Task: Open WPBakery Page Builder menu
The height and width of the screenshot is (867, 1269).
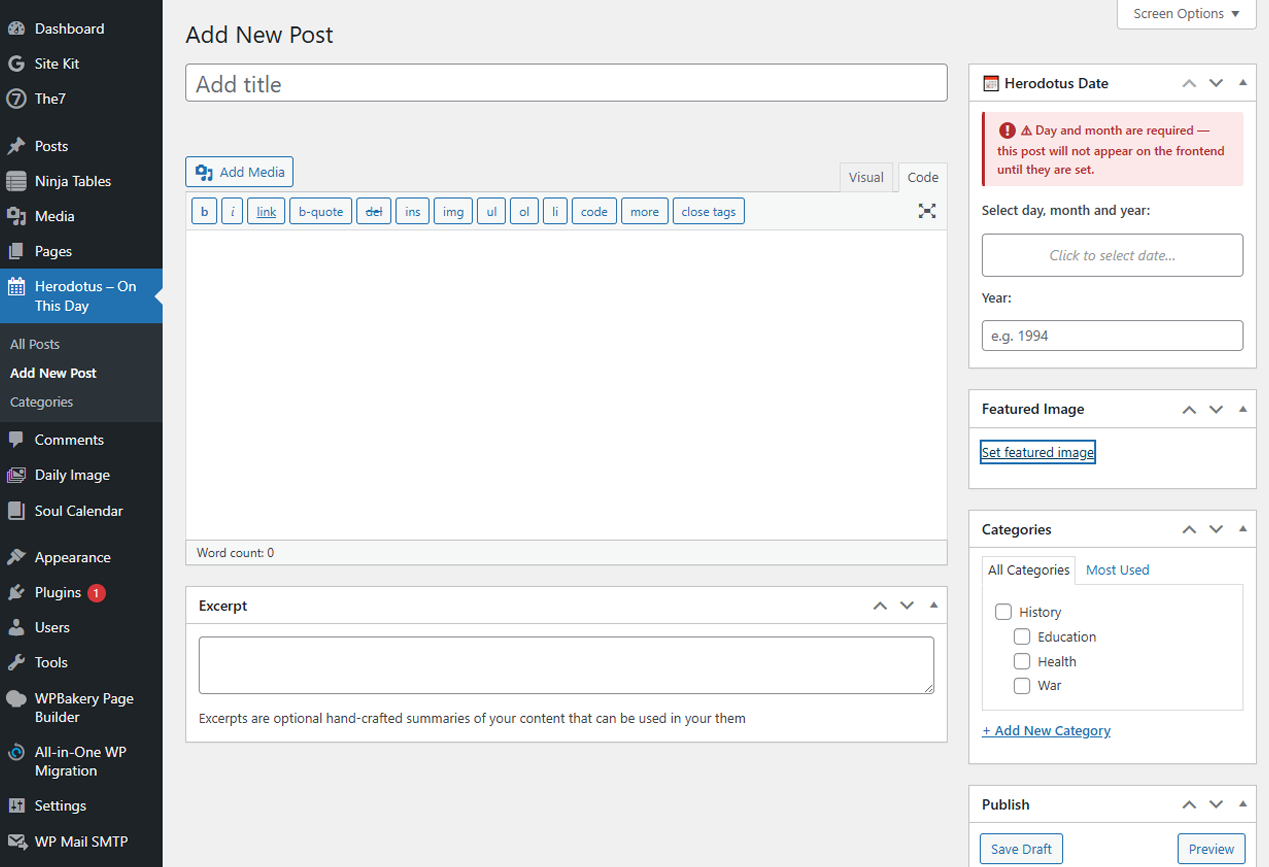Action: coord(81,708)
